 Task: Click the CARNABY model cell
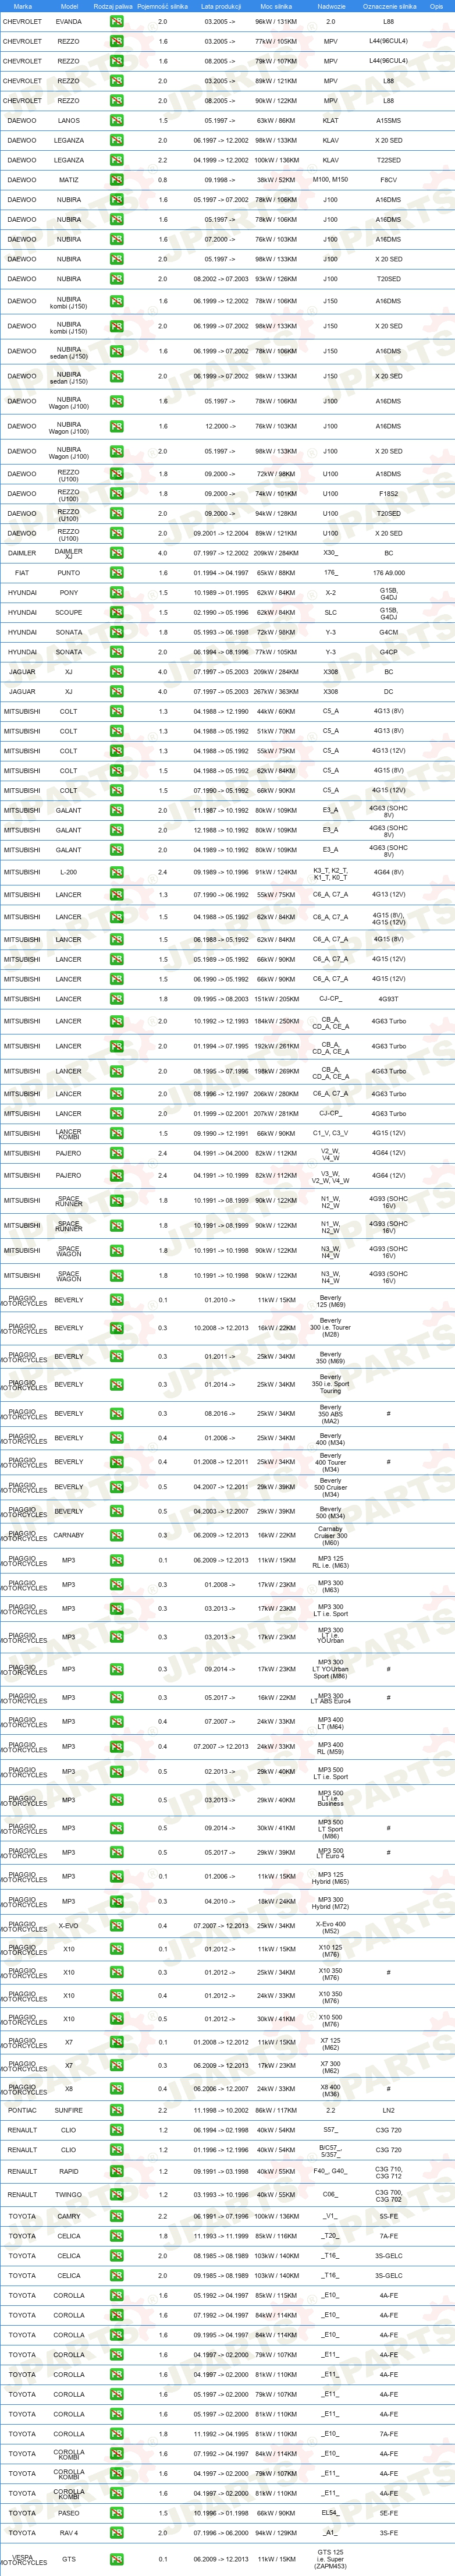click(69, 1535)
